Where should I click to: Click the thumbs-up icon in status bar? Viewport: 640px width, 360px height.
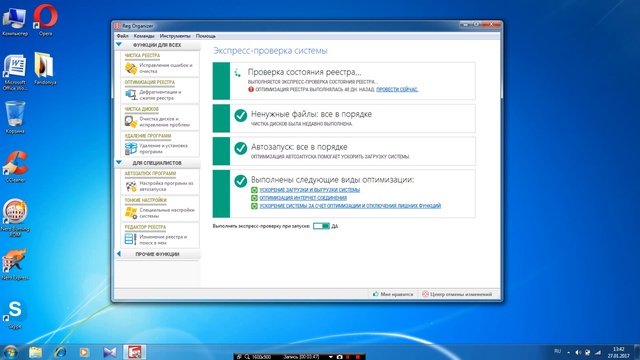(x=376, y=293)
